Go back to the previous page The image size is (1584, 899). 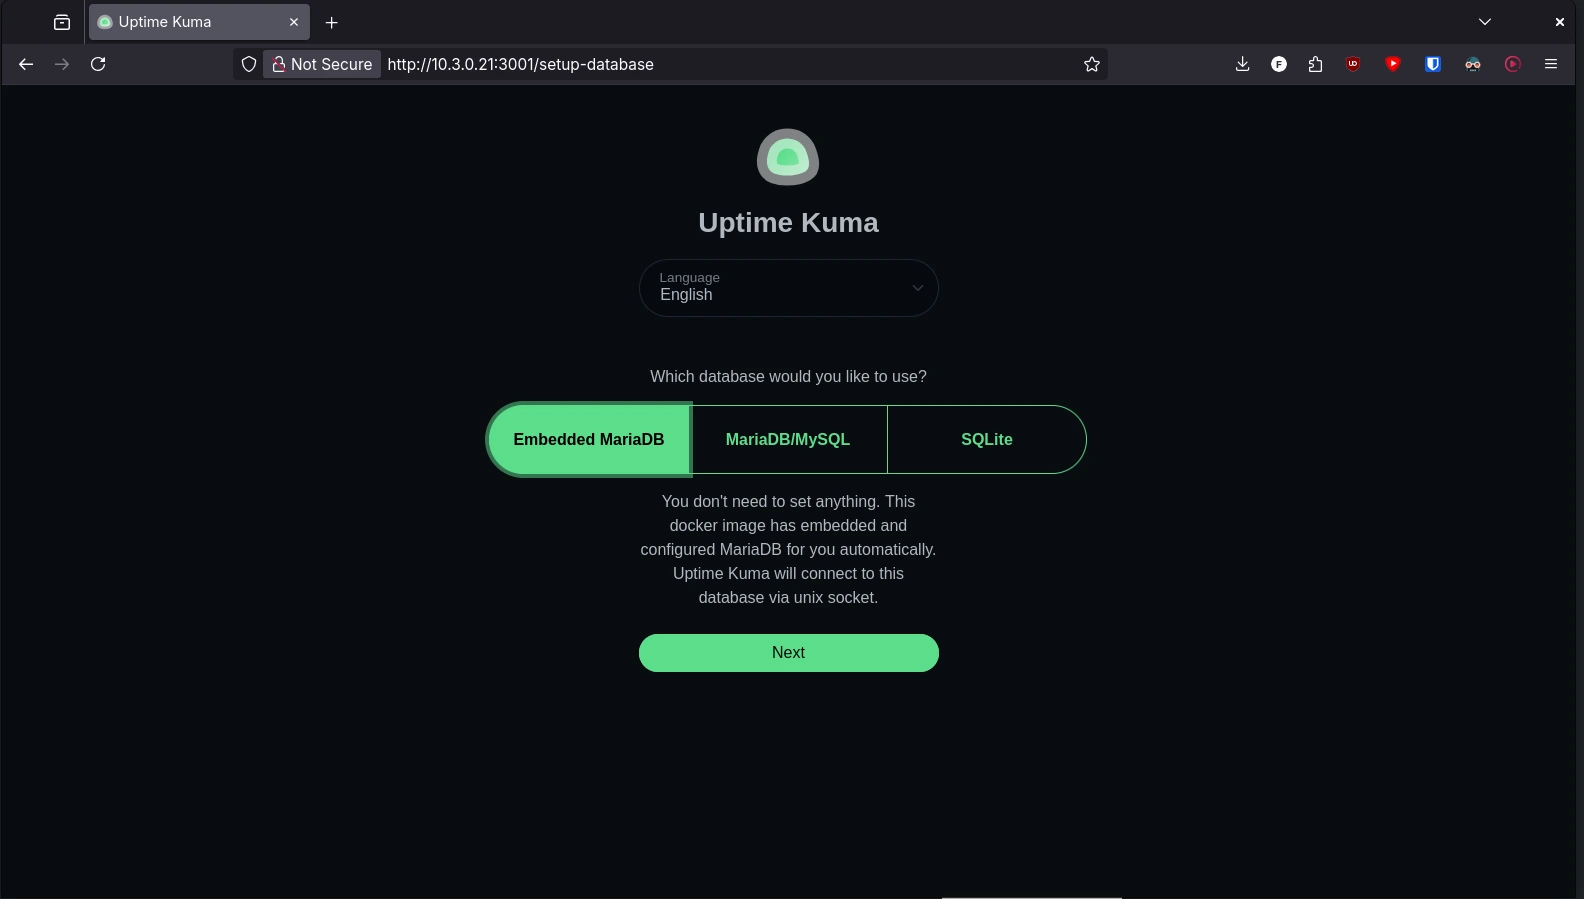[x=26, y=64]
